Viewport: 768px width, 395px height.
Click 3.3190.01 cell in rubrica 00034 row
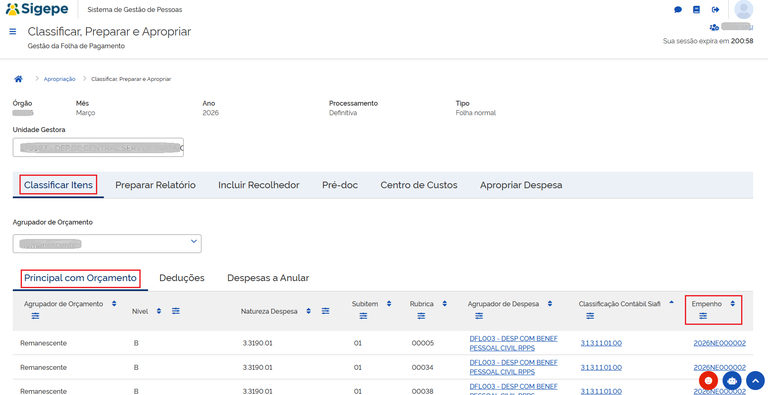pyautogui.click(x=257, y=367)
